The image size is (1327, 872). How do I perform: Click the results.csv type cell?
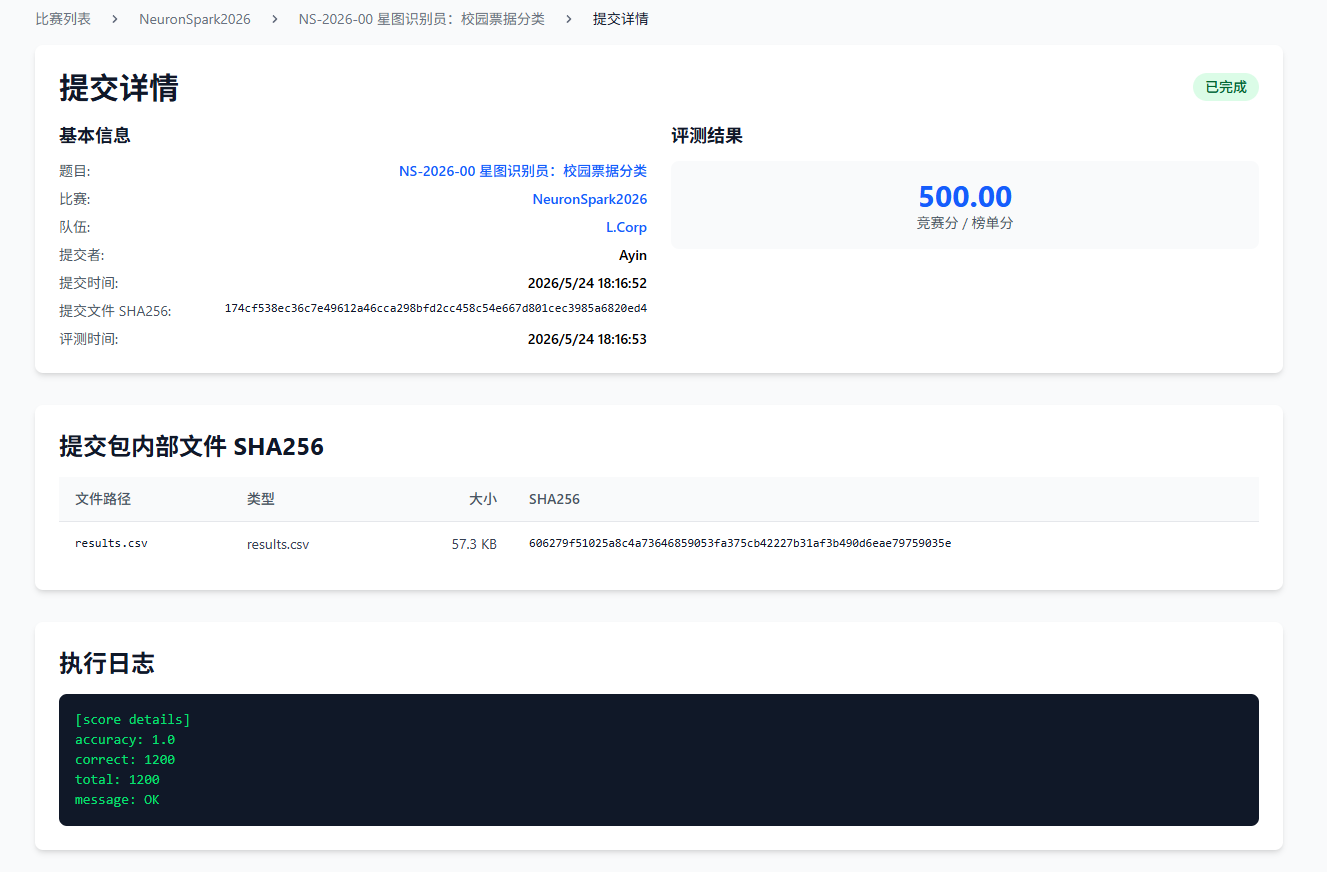pyautogui.click(x=278, y=545)
